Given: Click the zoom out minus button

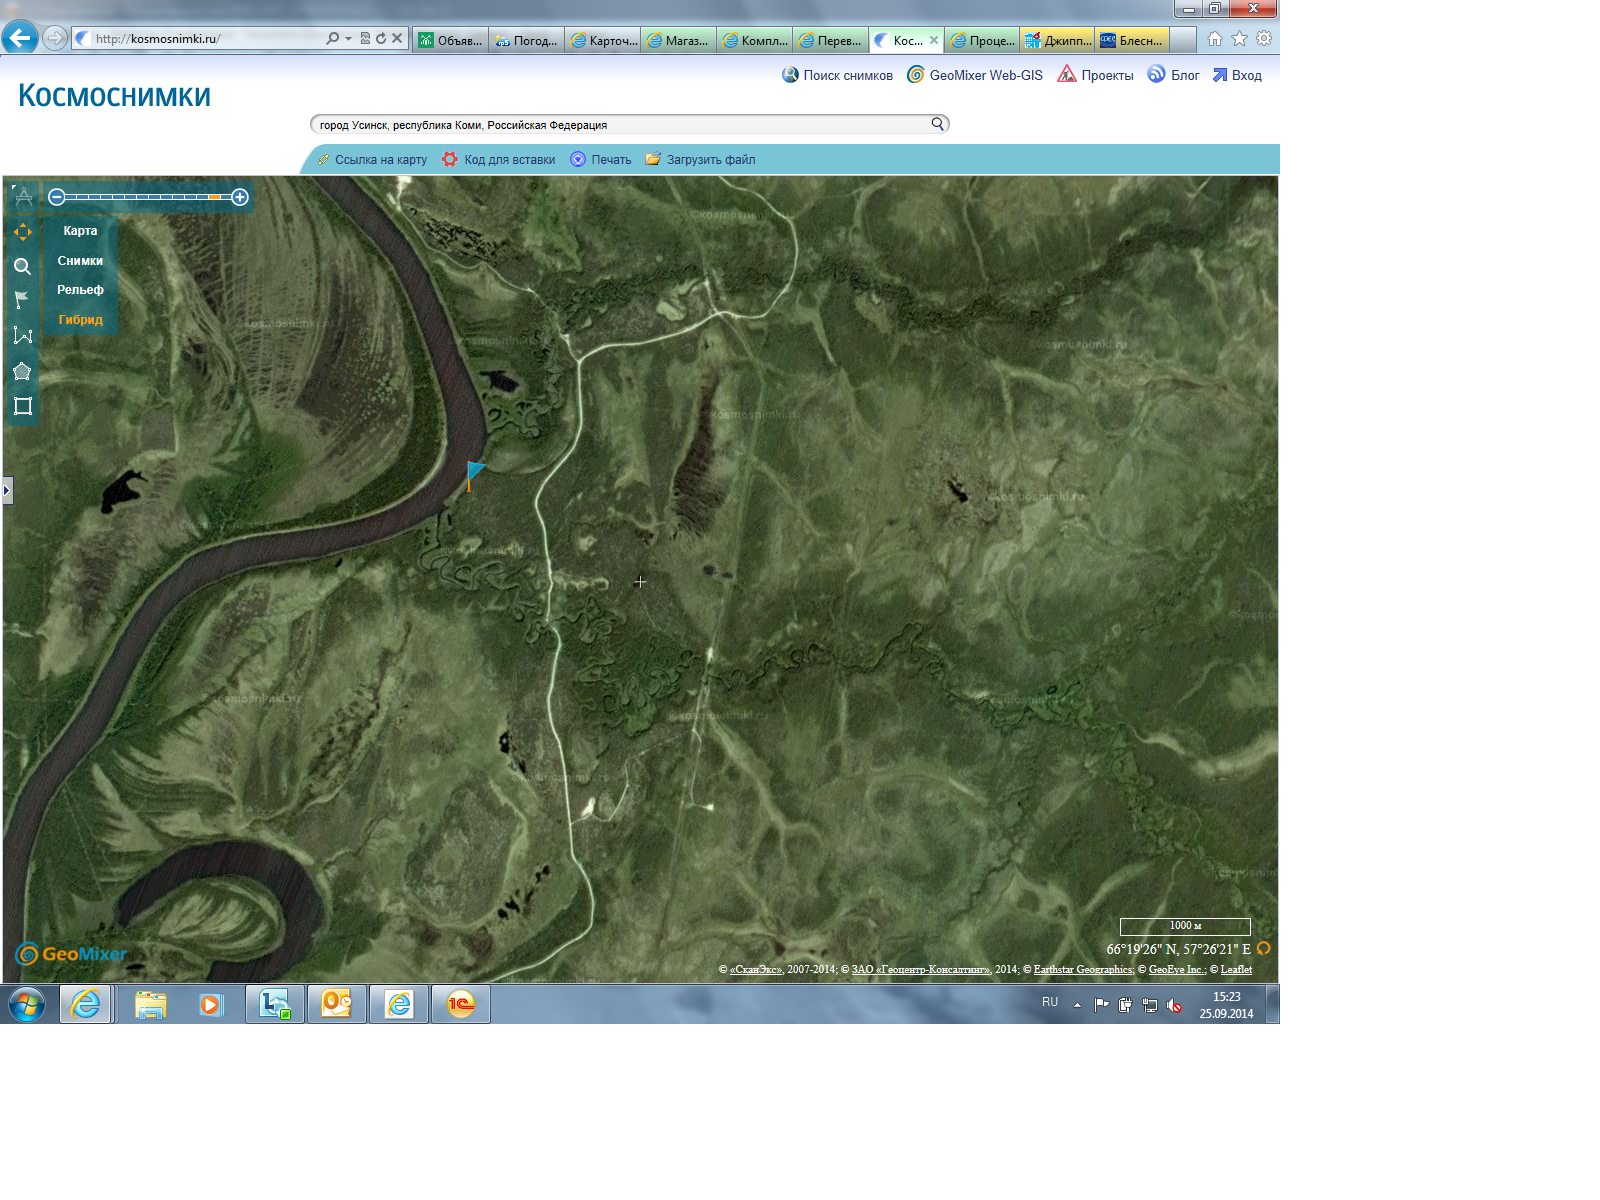Looking at the screenshot, I should [x=57, y=197].
